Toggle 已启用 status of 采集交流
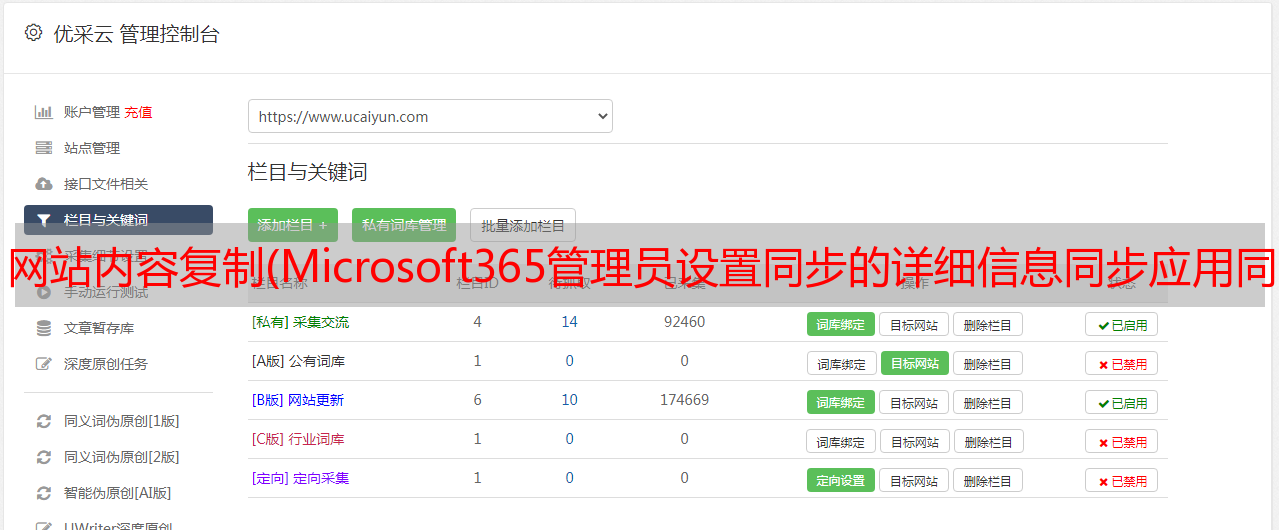The height and width of the screenshot is (530, 1279). pos(1122,324)
